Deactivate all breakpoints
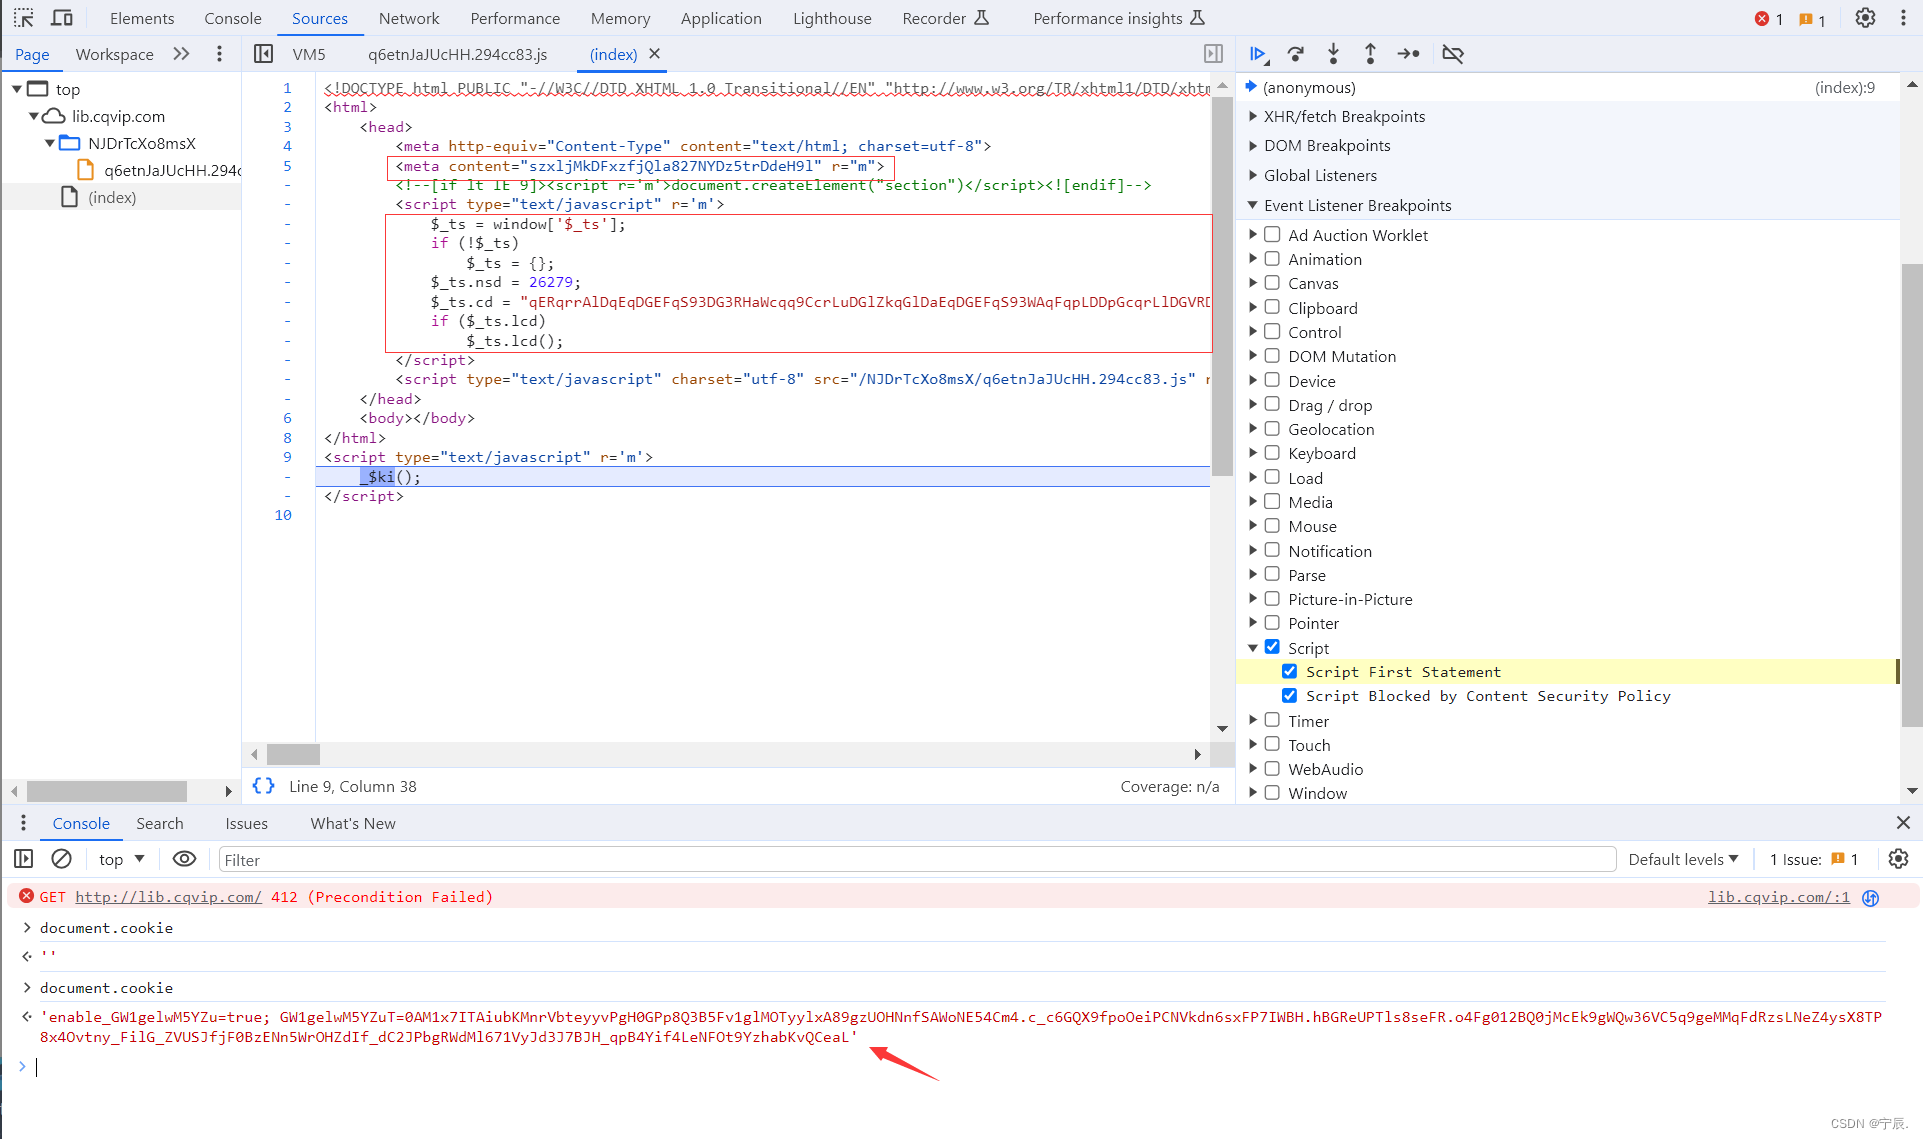 pyautogui.click(x=1453, y=54)
